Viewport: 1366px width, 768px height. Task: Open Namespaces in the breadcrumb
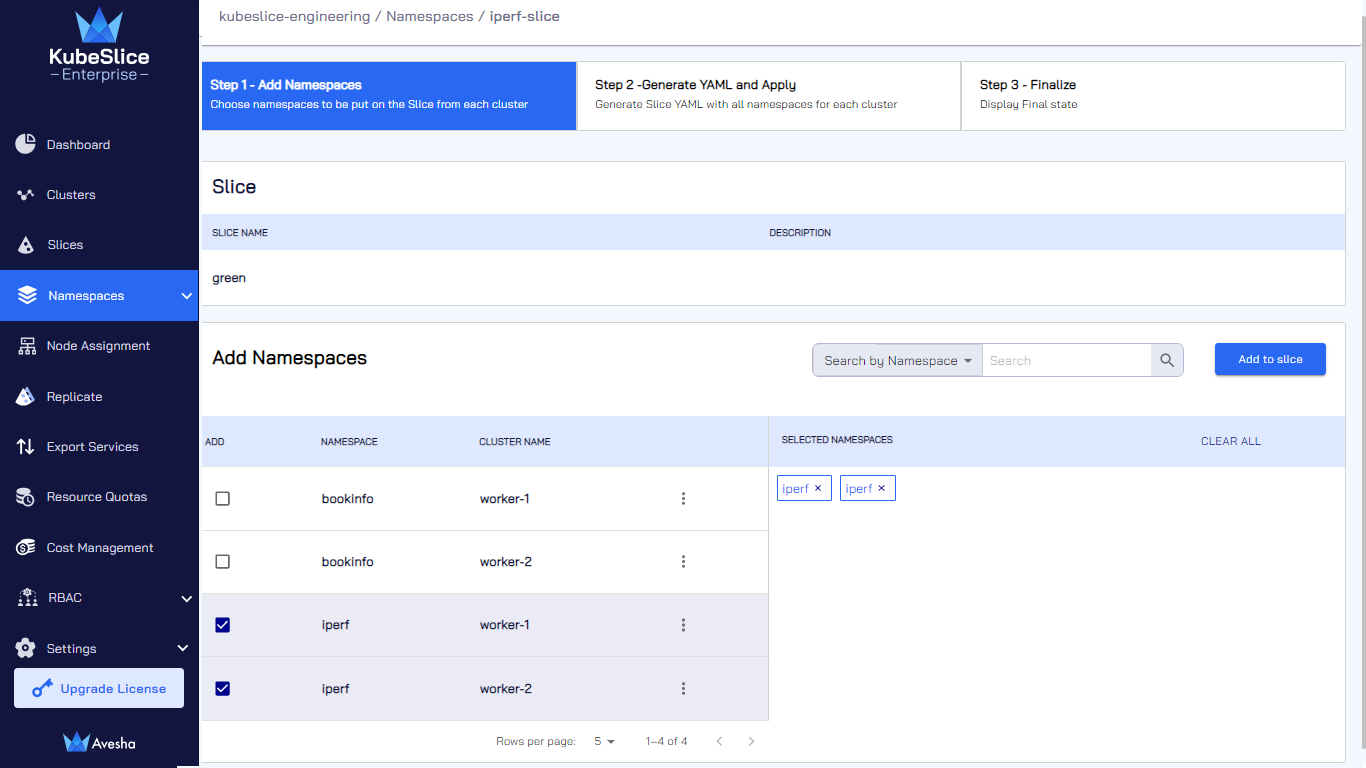(x=430, y=17)
